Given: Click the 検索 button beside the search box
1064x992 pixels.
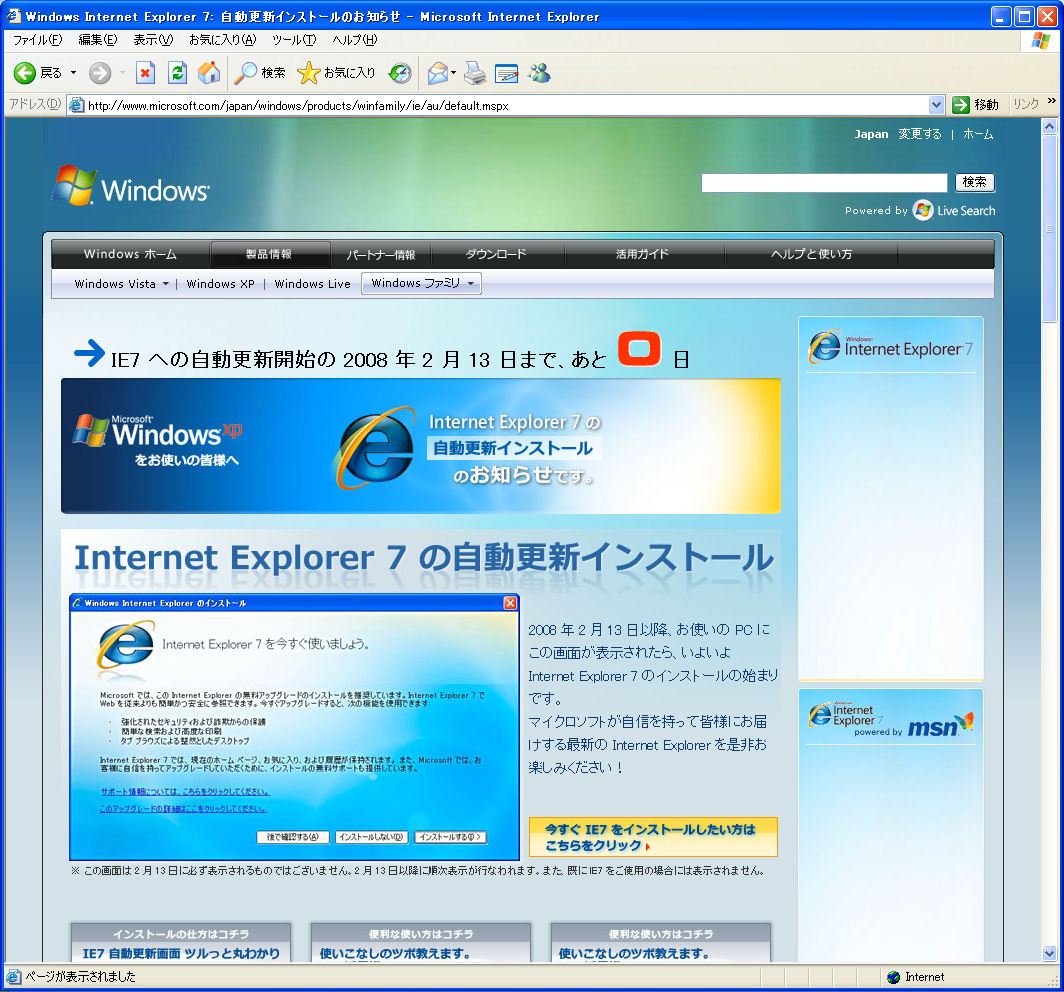Looking at the screenshot, I should point(974,182).
